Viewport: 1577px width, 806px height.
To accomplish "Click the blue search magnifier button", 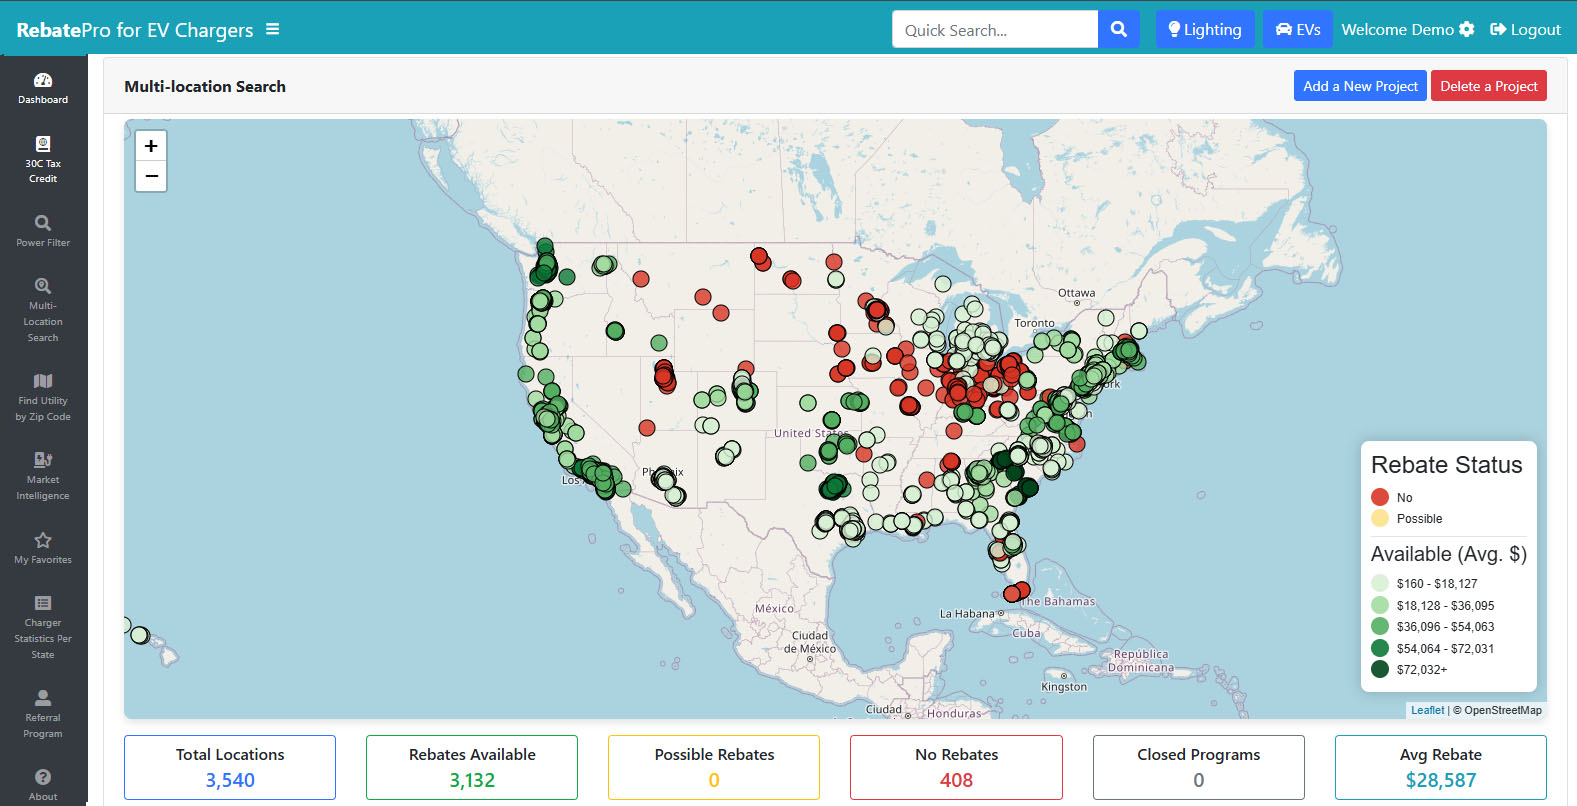I will tap(1119, 30).
